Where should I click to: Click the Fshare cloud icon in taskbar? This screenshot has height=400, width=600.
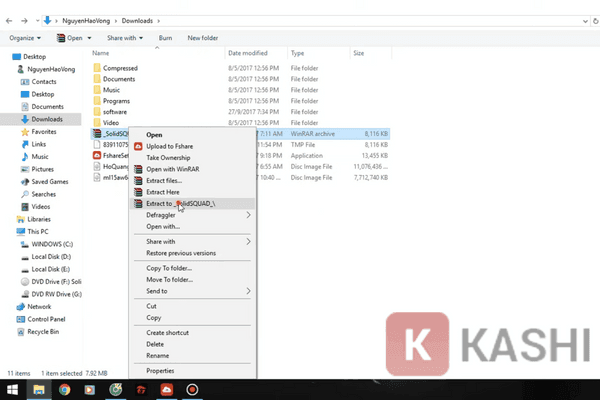coord(166,390)
